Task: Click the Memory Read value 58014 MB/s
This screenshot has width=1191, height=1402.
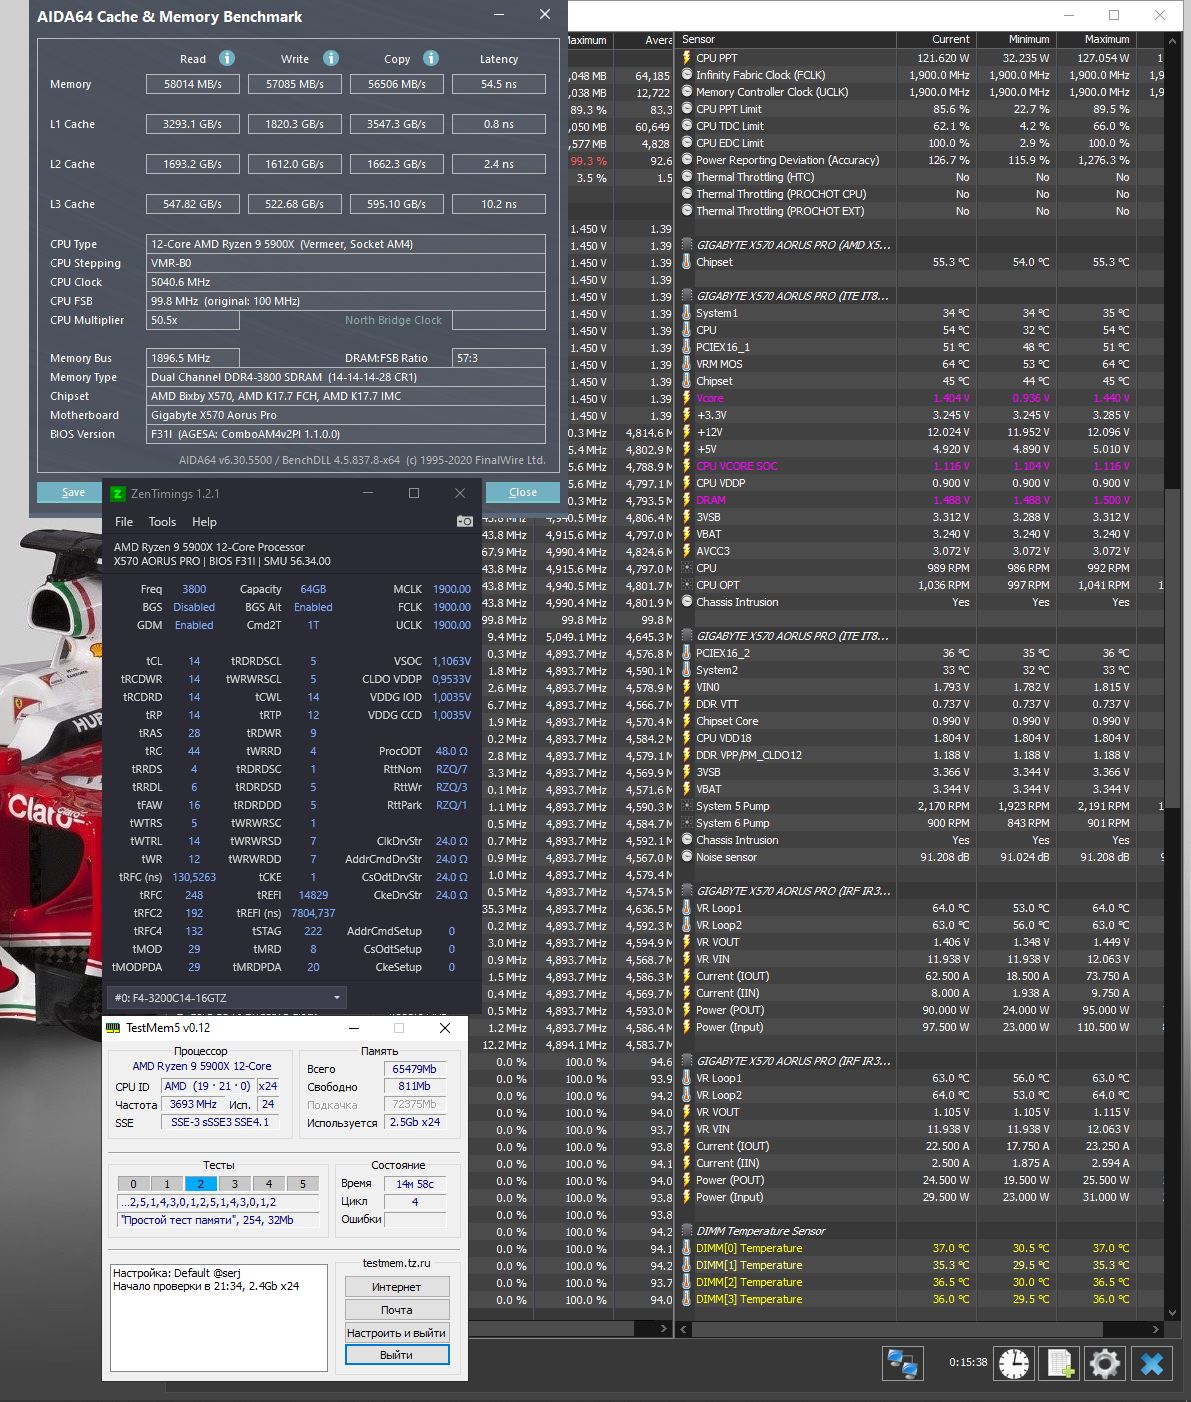Action: [193, 84]
